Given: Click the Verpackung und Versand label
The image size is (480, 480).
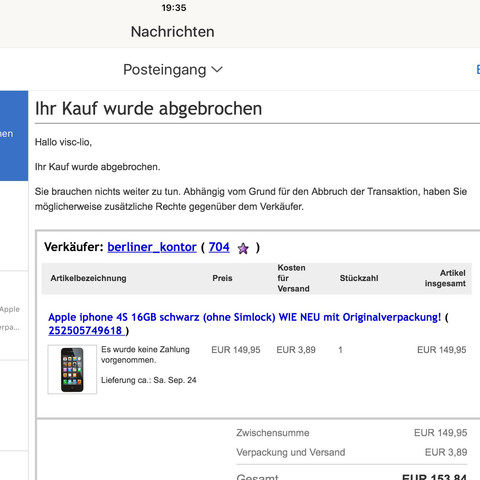Looking at the screenshot, I should (x=291, y=452).
